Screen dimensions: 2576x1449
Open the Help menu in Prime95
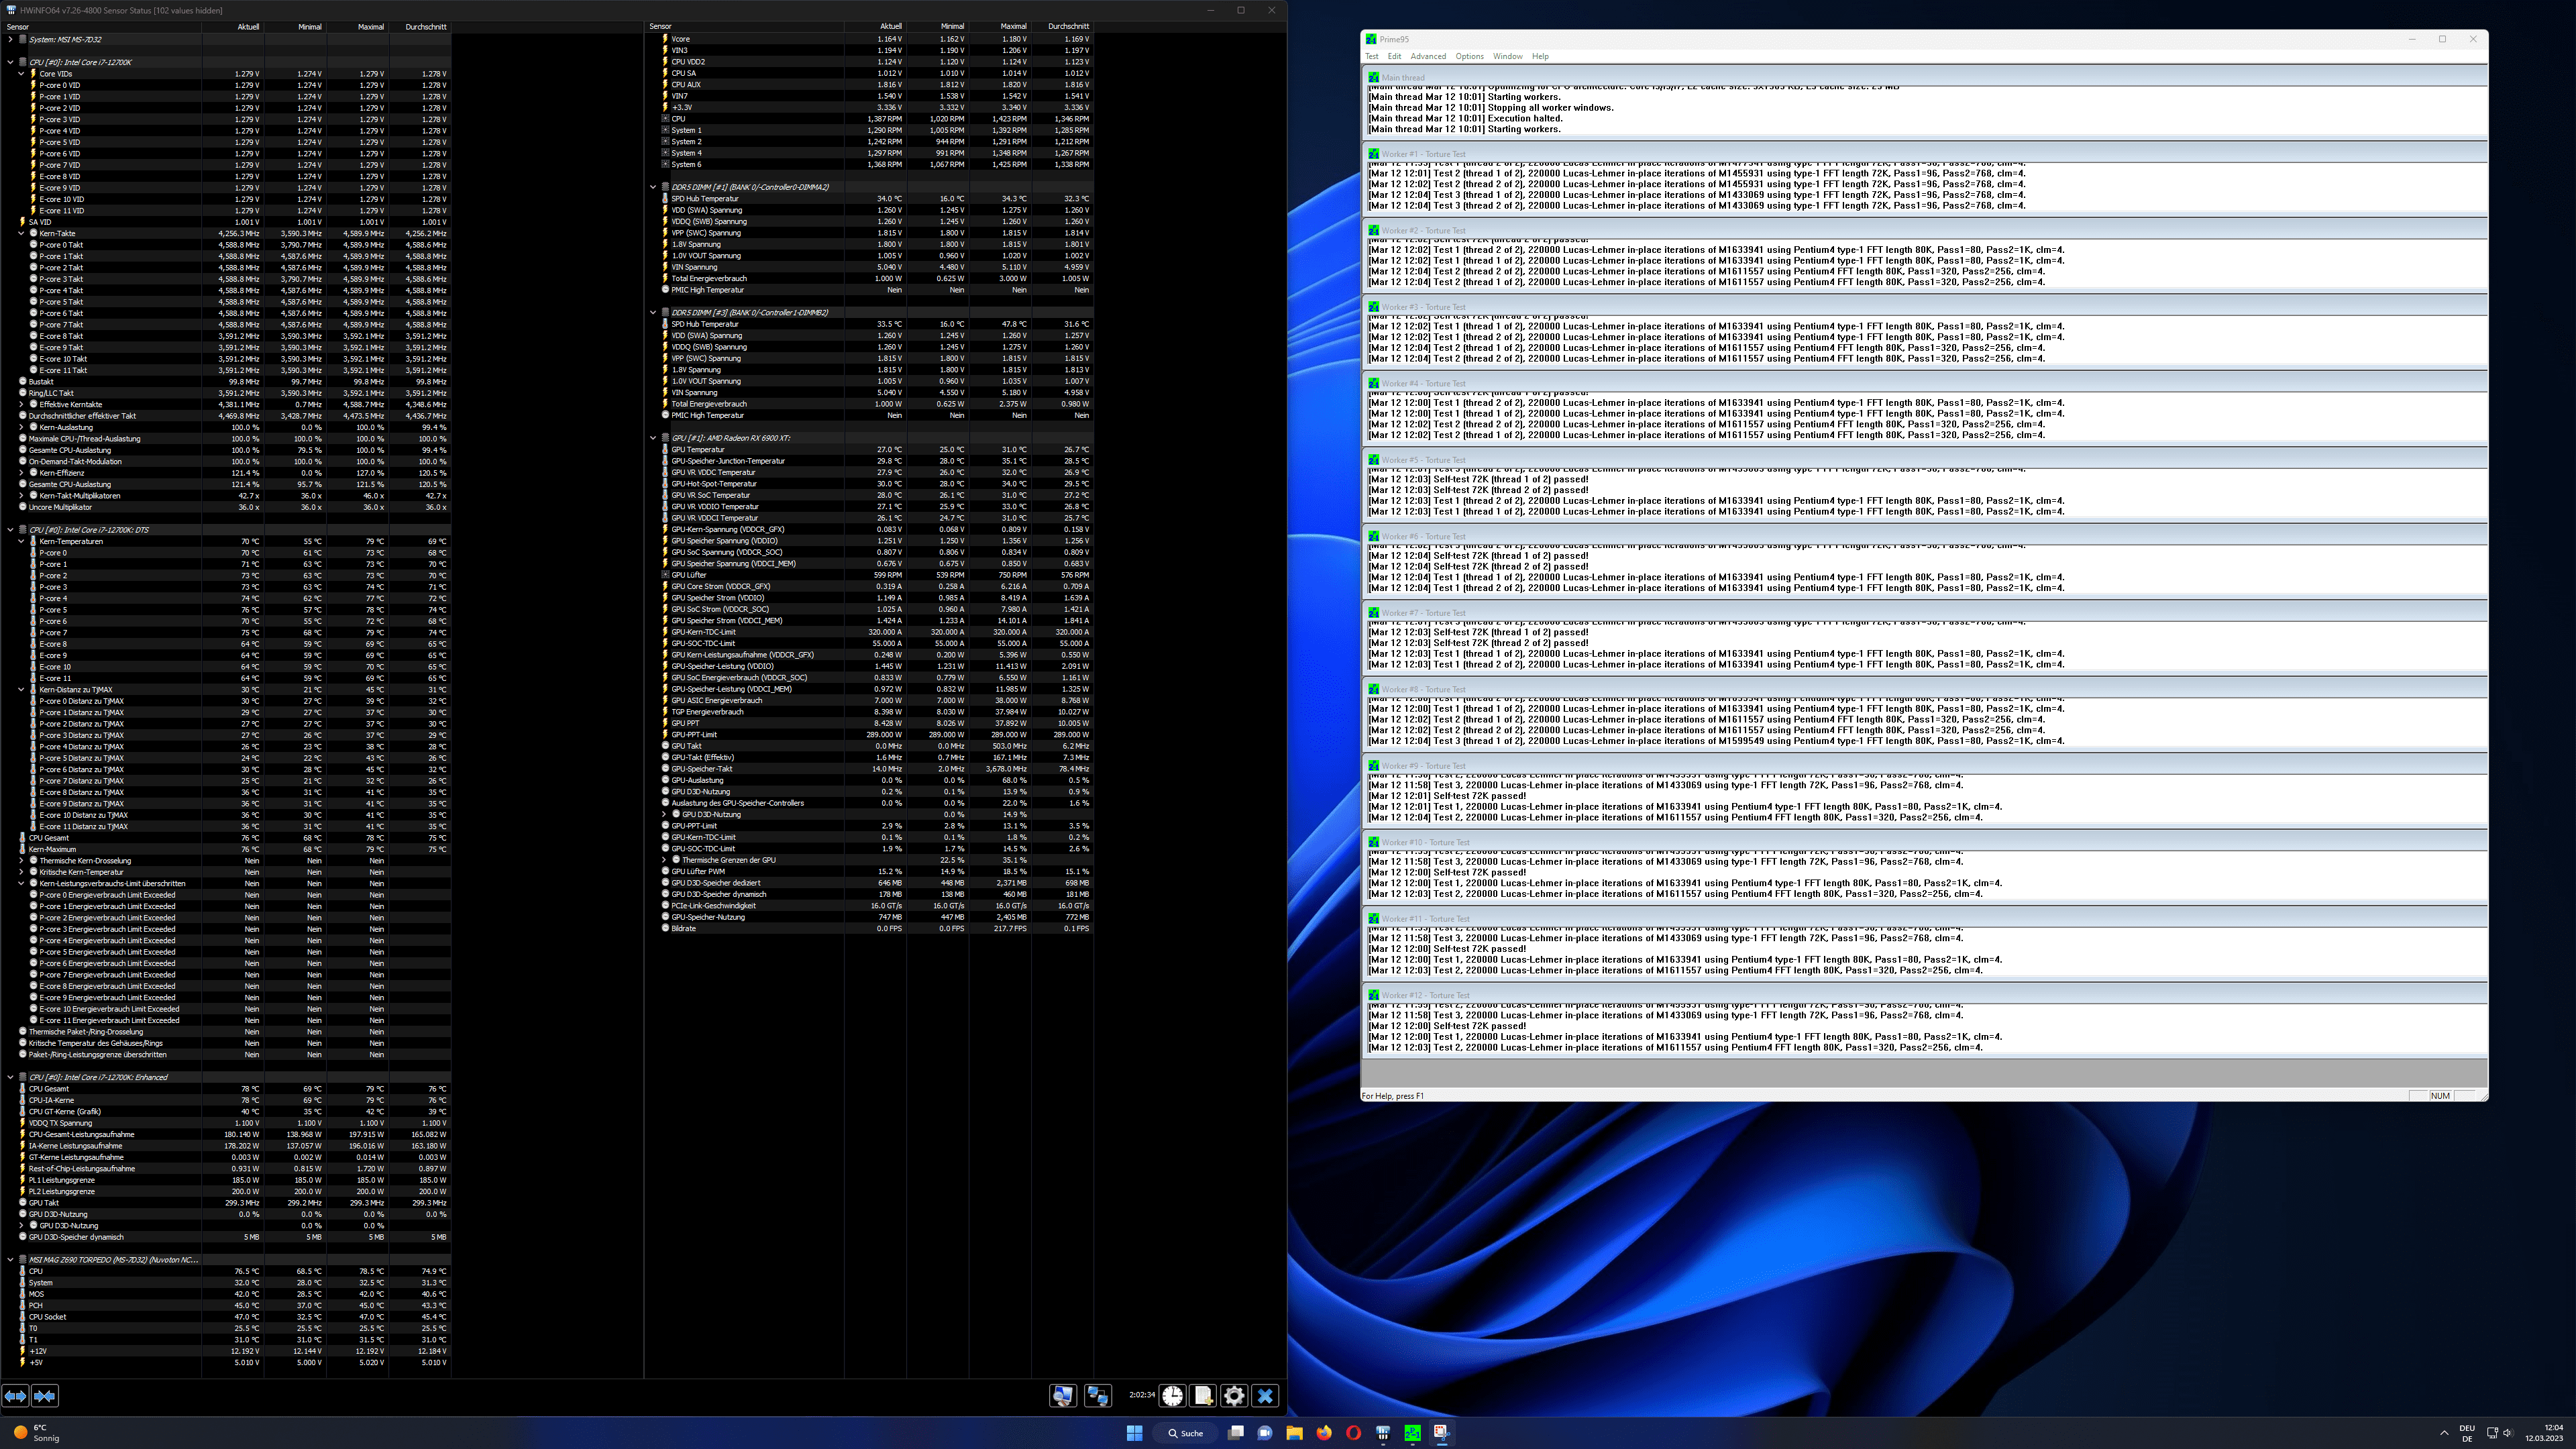pos(1540,56)
